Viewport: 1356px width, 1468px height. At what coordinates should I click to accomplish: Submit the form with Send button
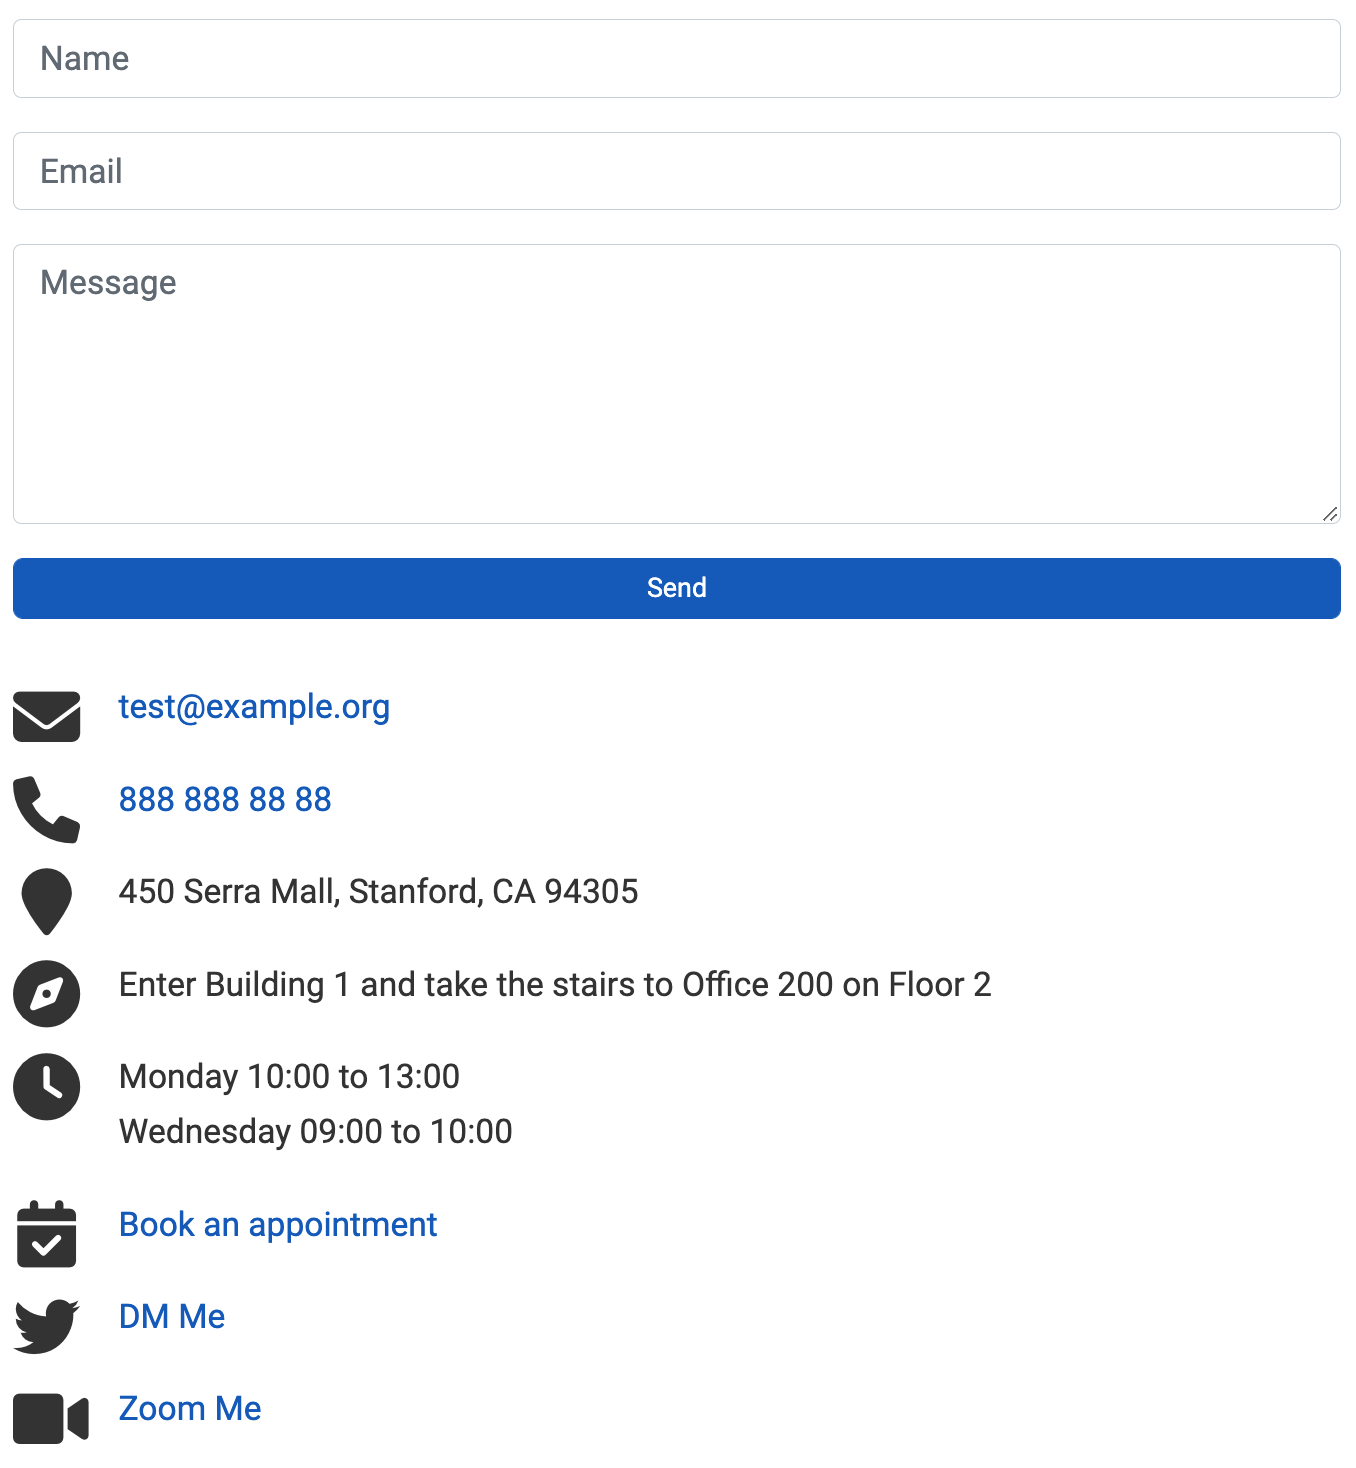pyautogui.click(x=677, y=588)
